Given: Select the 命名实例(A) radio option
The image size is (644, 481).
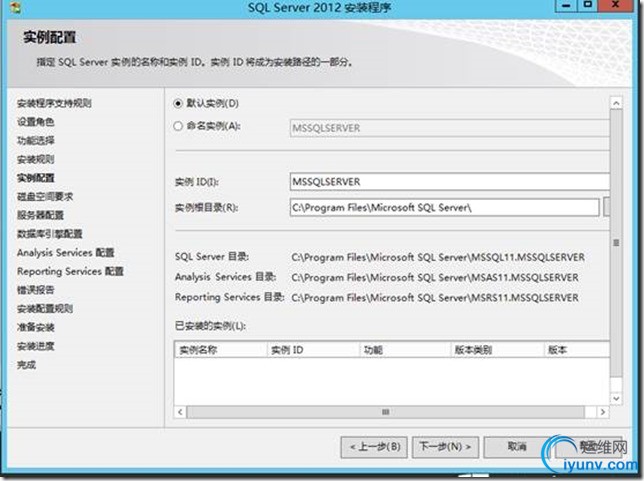Looking at the screenshot, I should coord(177,126).
